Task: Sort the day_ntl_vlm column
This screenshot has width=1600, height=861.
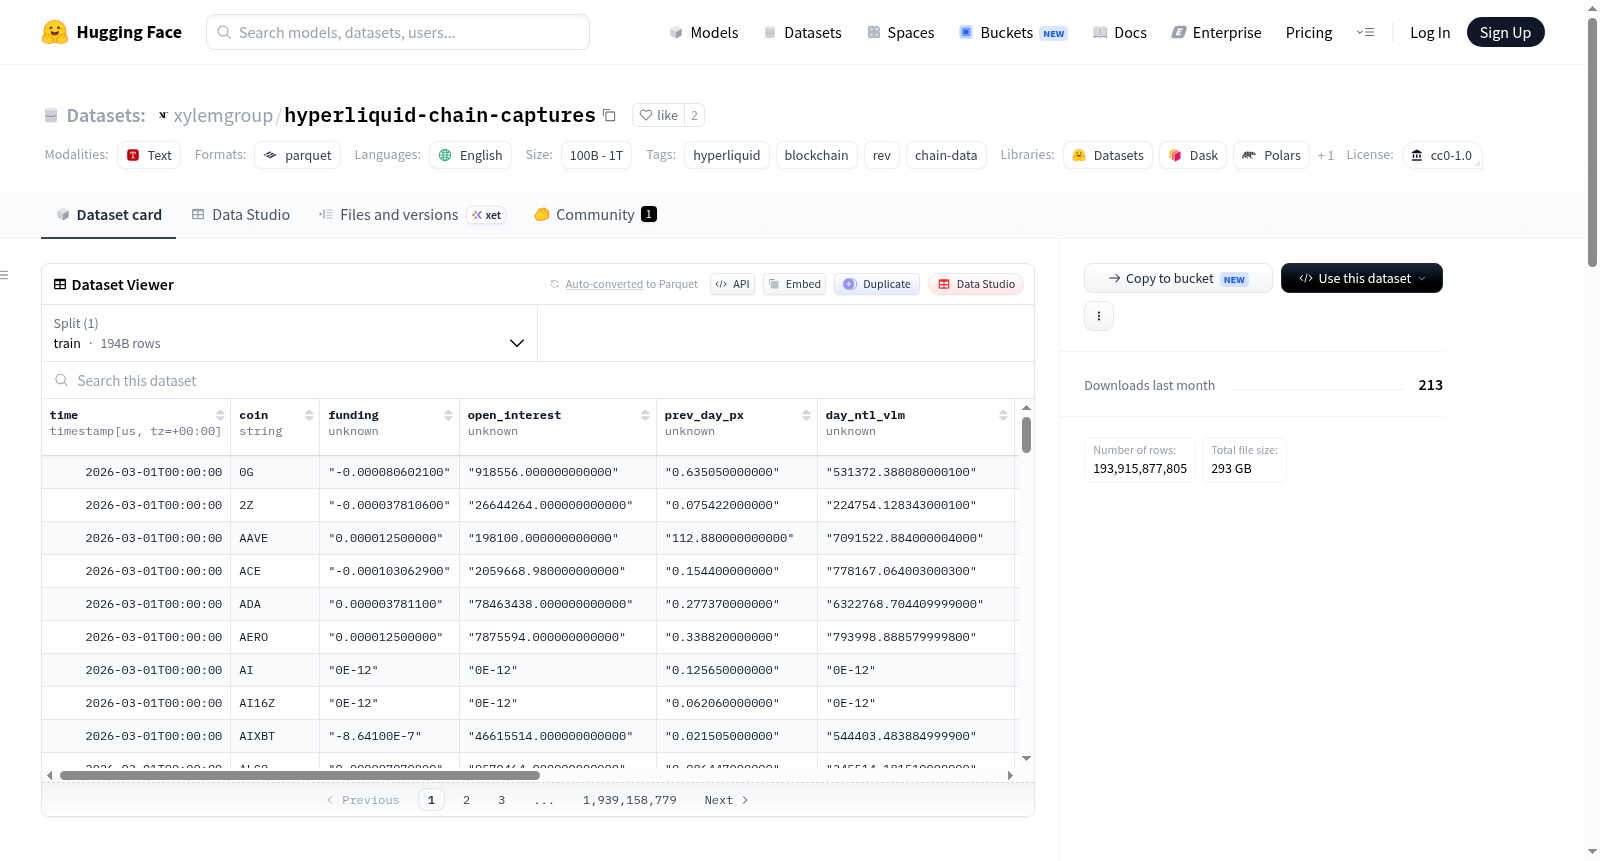Action: (x=1003, y=415)
